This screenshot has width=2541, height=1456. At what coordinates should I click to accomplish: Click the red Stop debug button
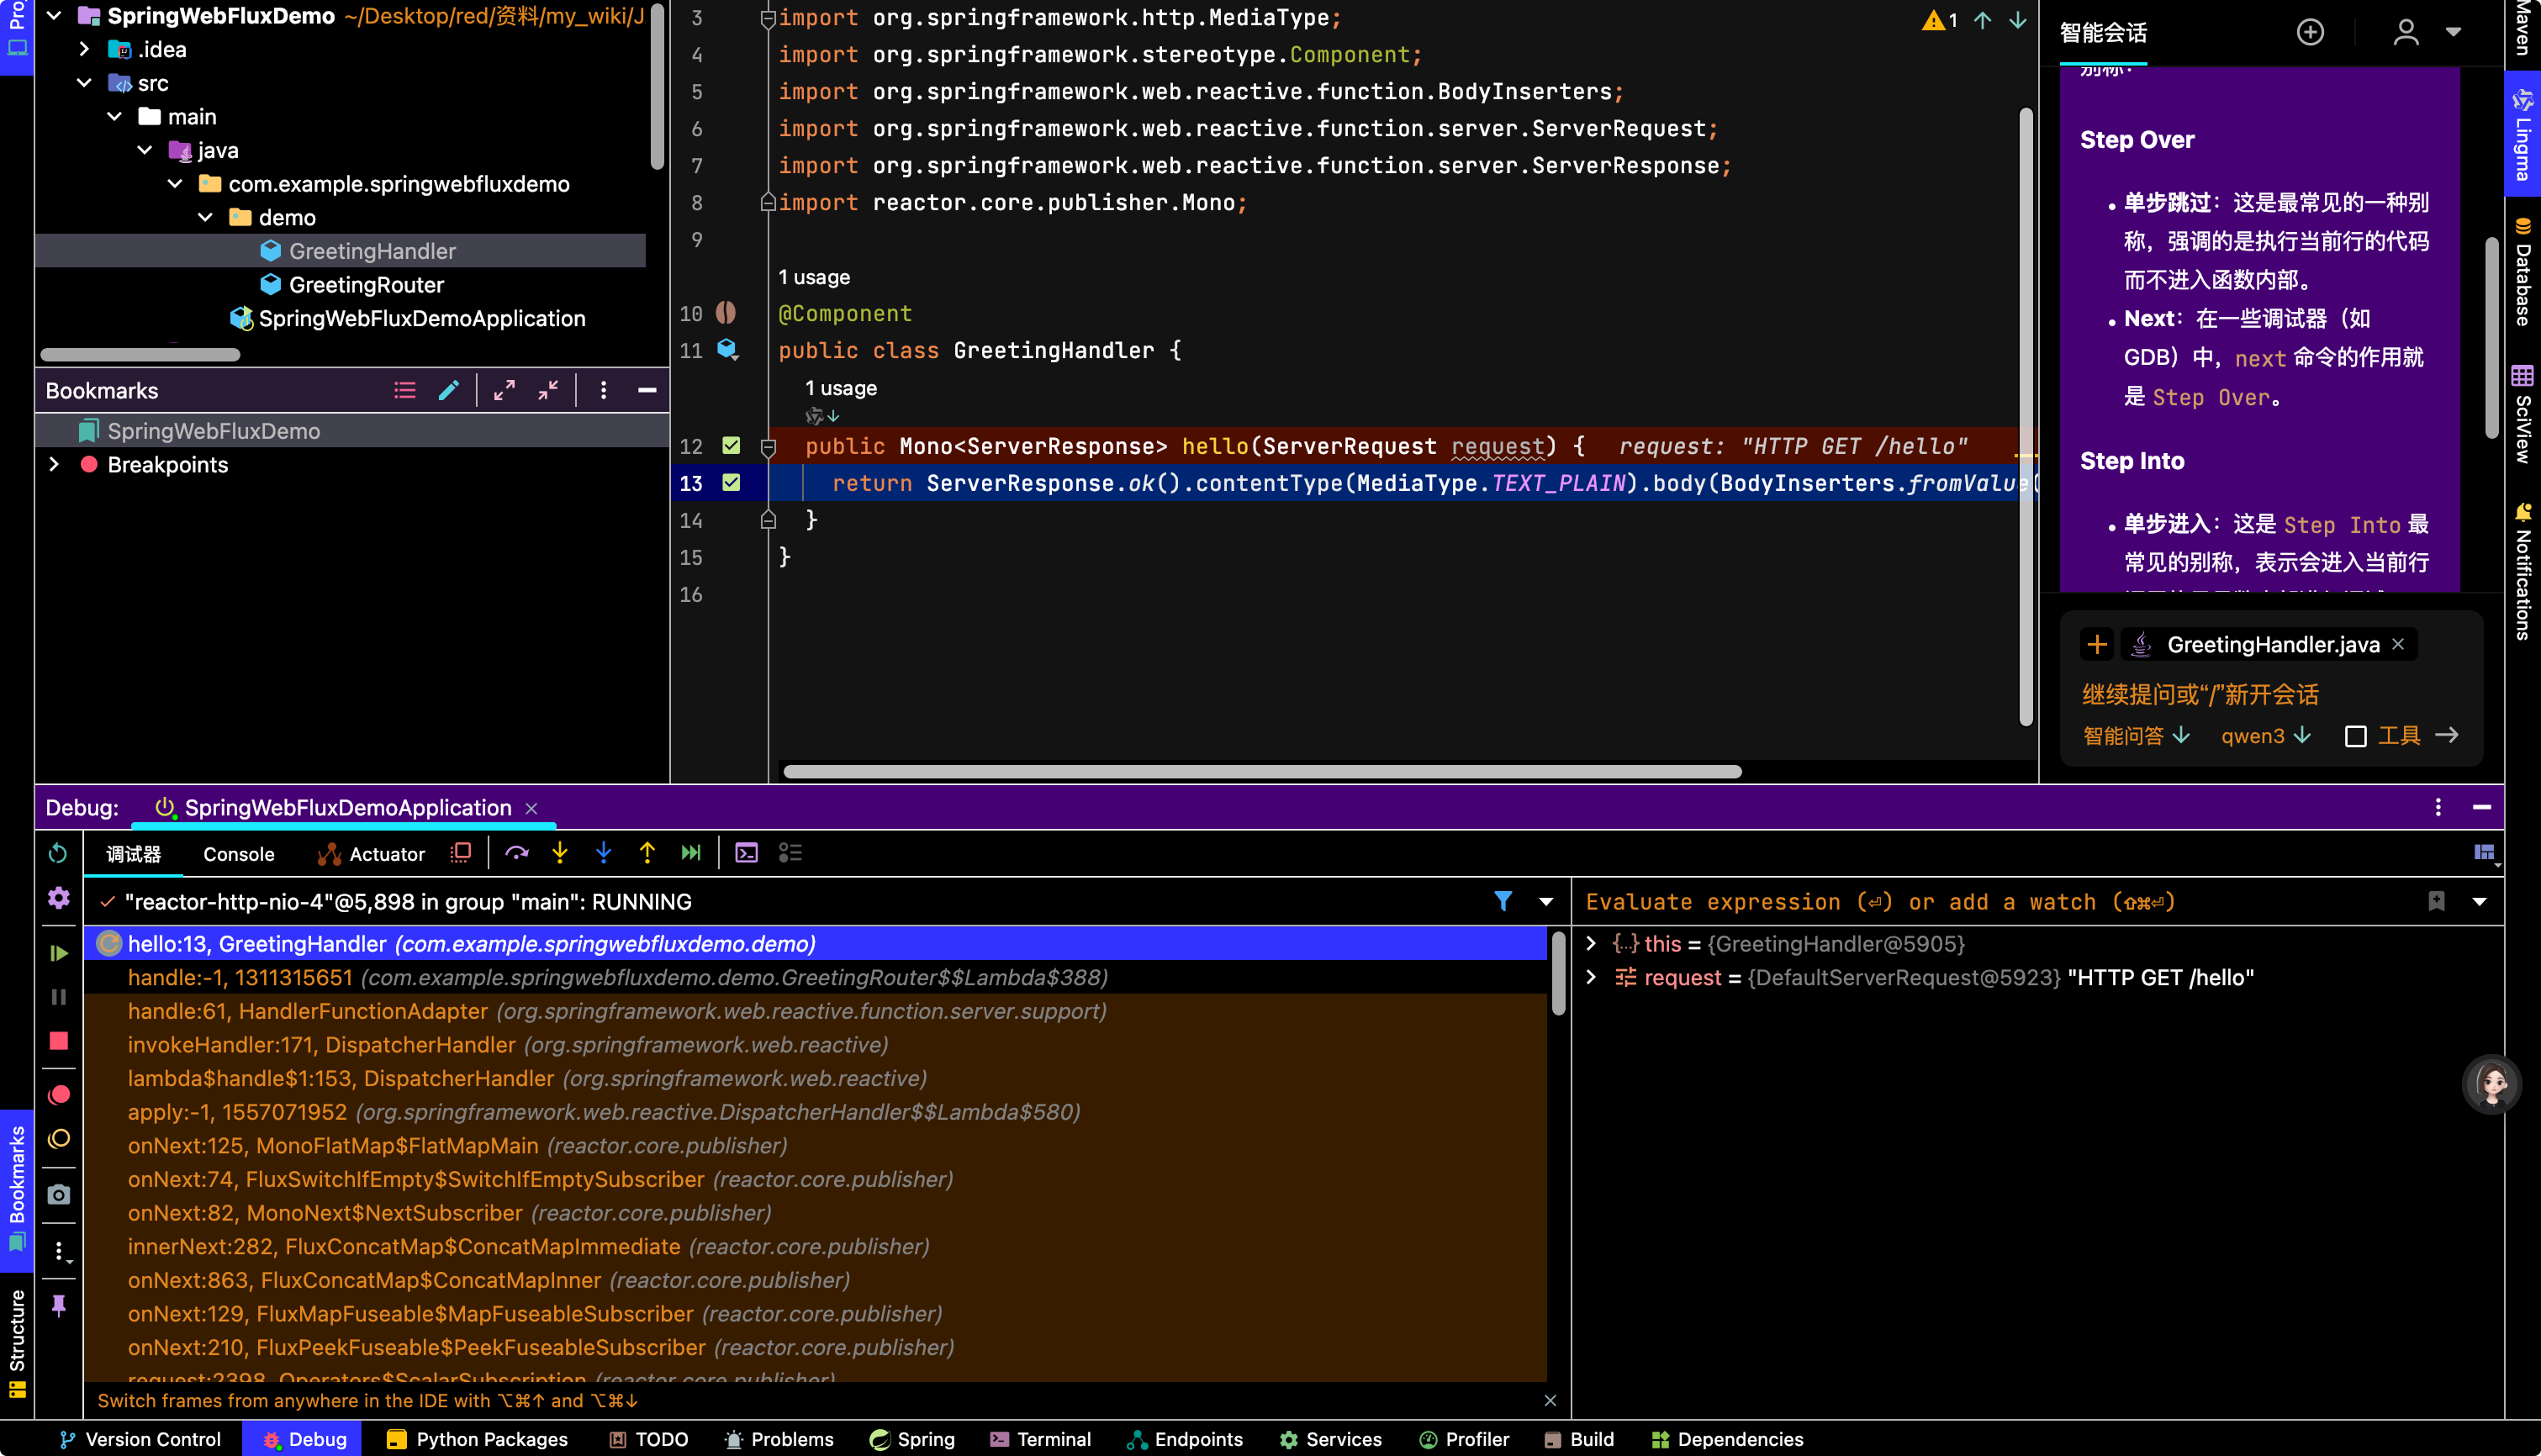(x=59, y=1041)
